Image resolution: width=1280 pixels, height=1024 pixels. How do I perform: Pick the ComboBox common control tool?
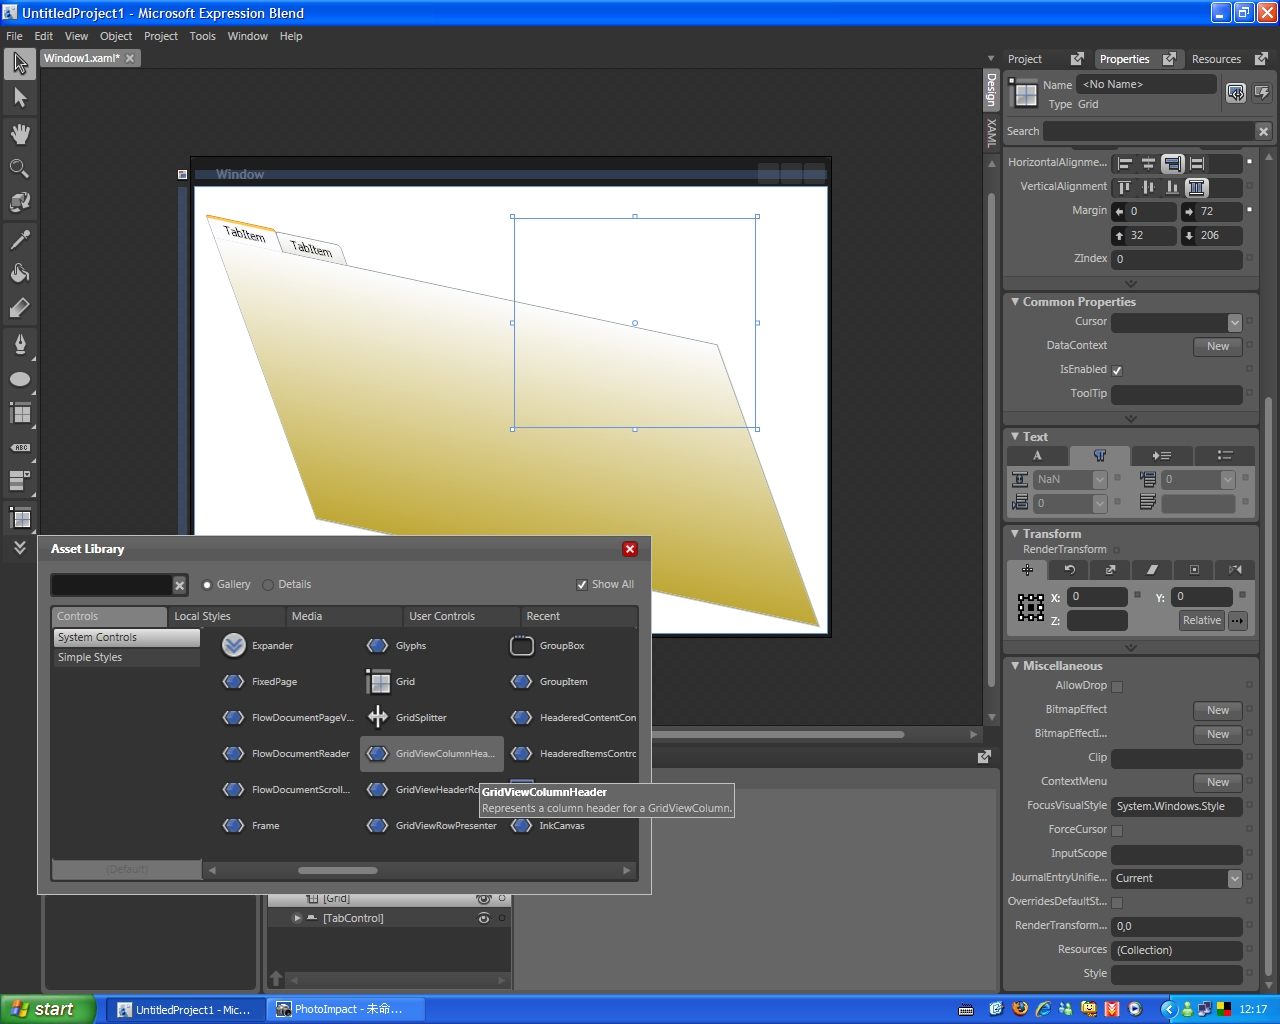[x=20, y=481]
